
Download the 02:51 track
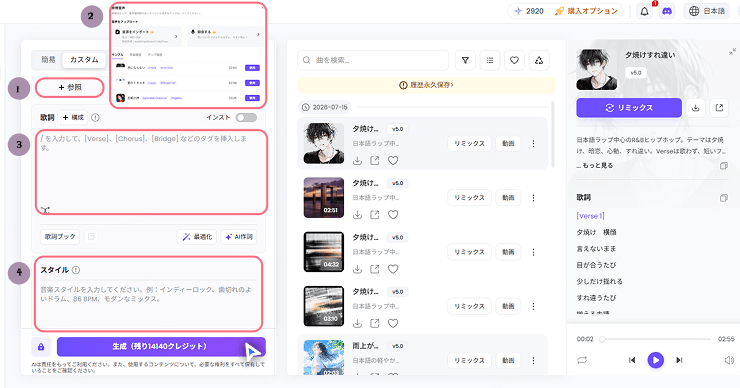click(x=358, y=215)
